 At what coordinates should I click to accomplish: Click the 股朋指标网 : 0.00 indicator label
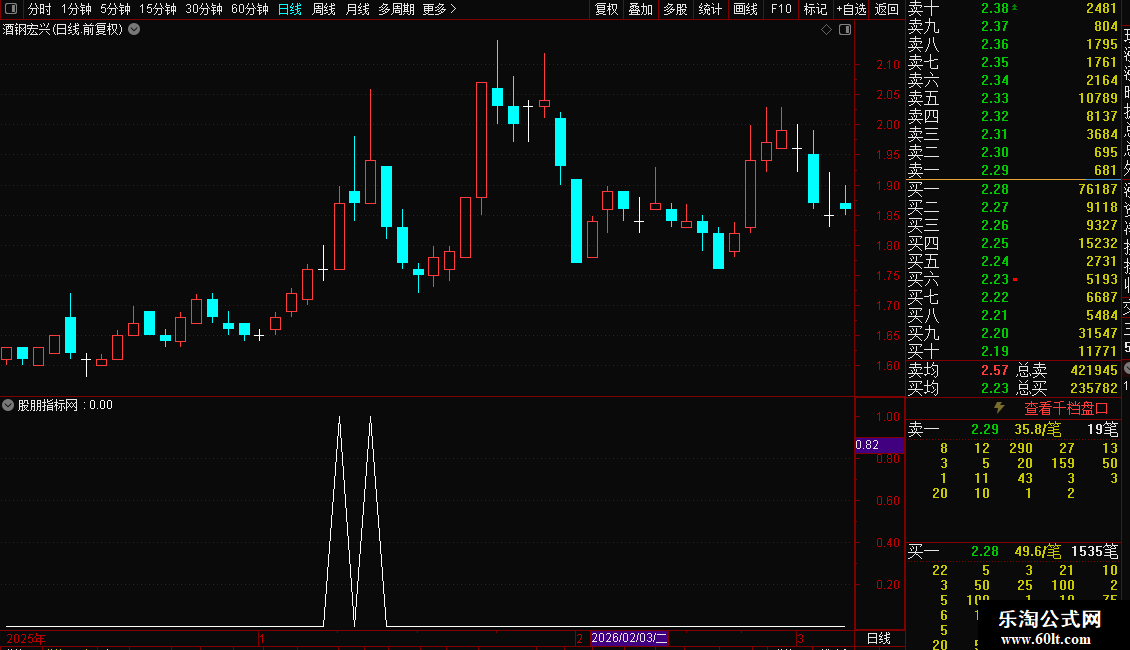65,405
